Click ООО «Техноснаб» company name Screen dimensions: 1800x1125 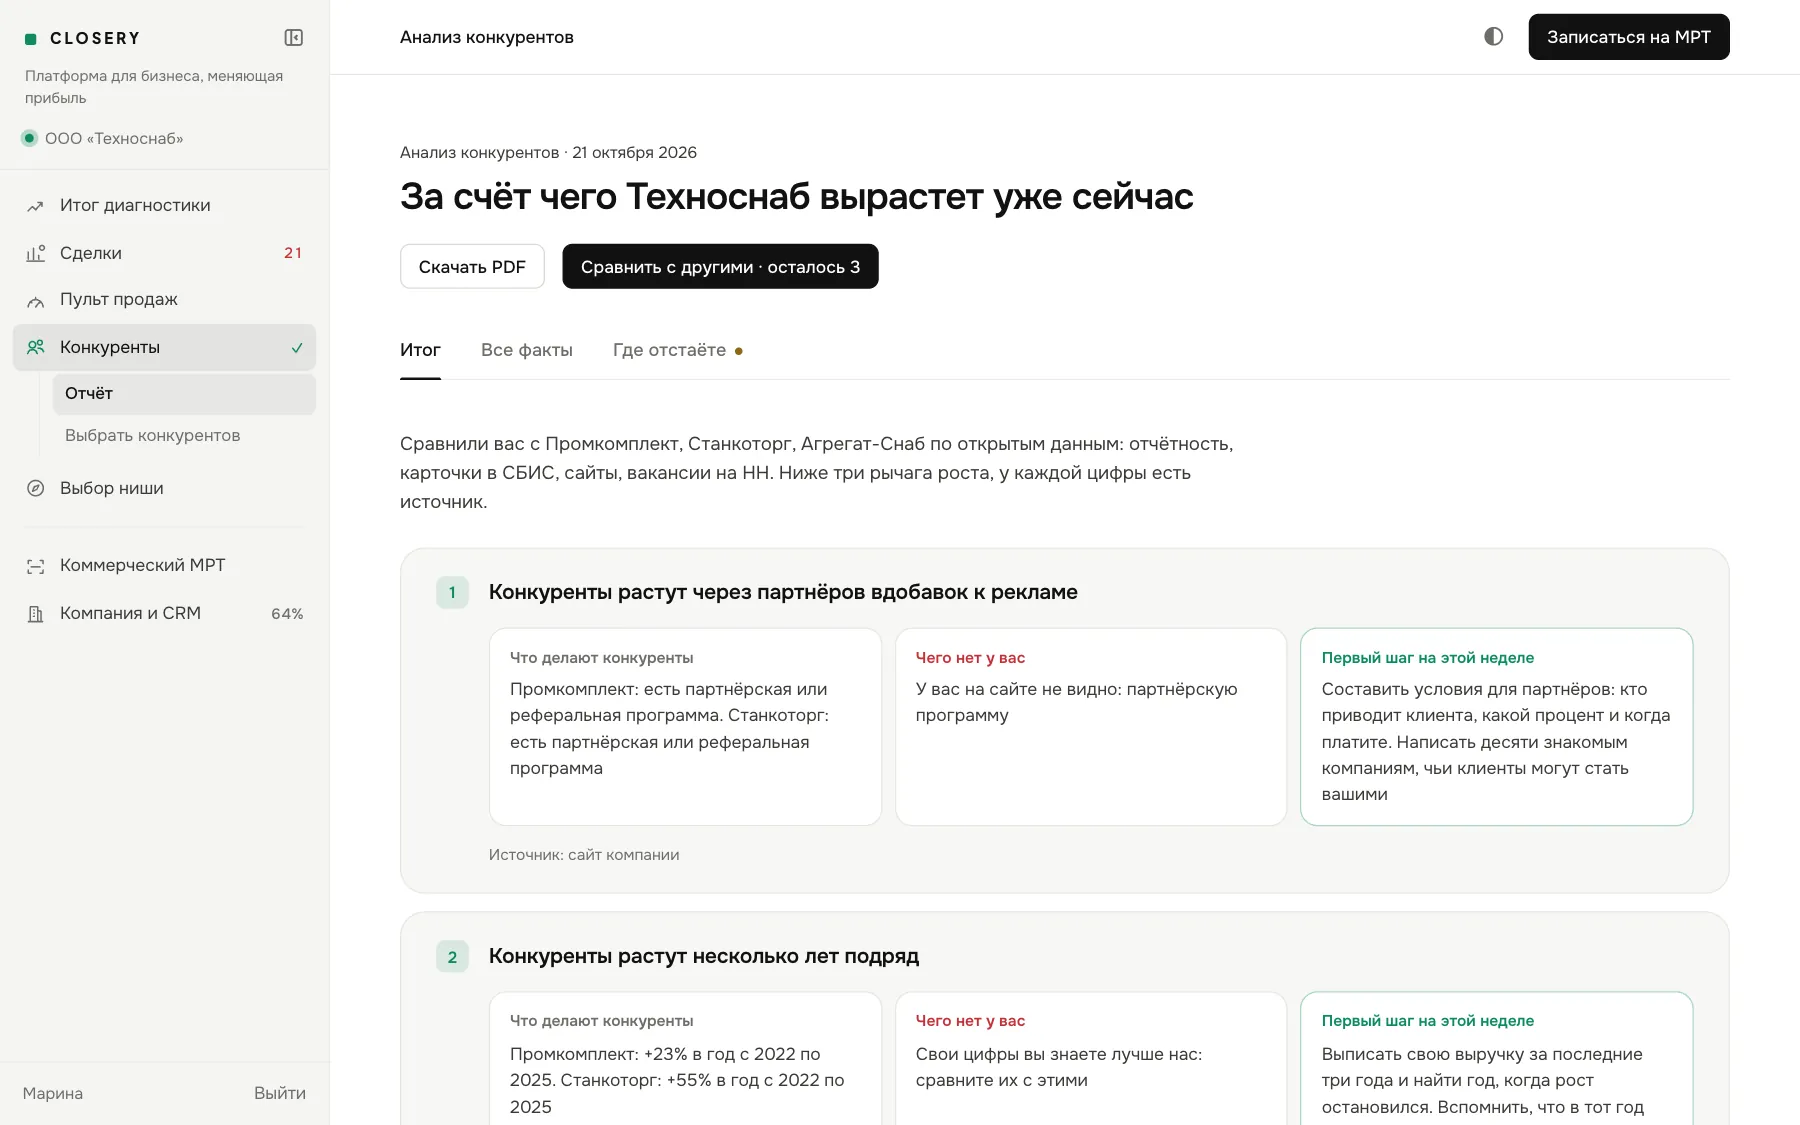click(x=114, y=138)
